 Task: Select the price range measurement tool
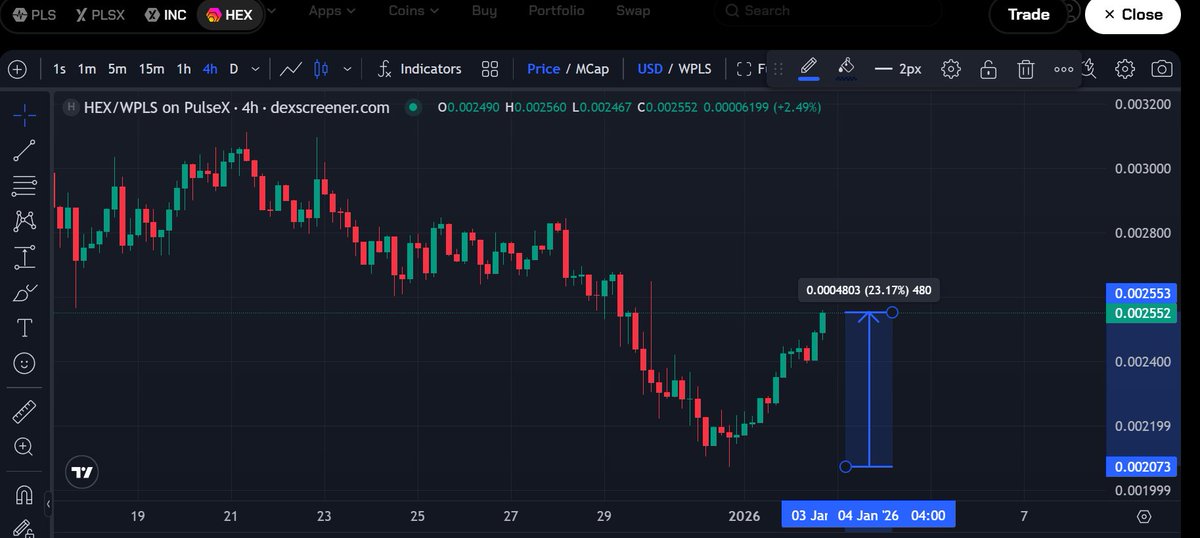tap(25, 257)
